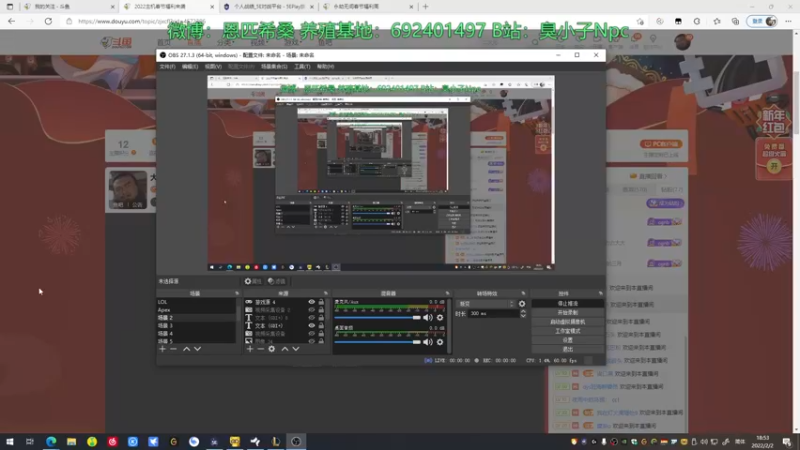This screenshot has height=450, width=800.
Task: Click the browser address bar
Action: (352, 21)
